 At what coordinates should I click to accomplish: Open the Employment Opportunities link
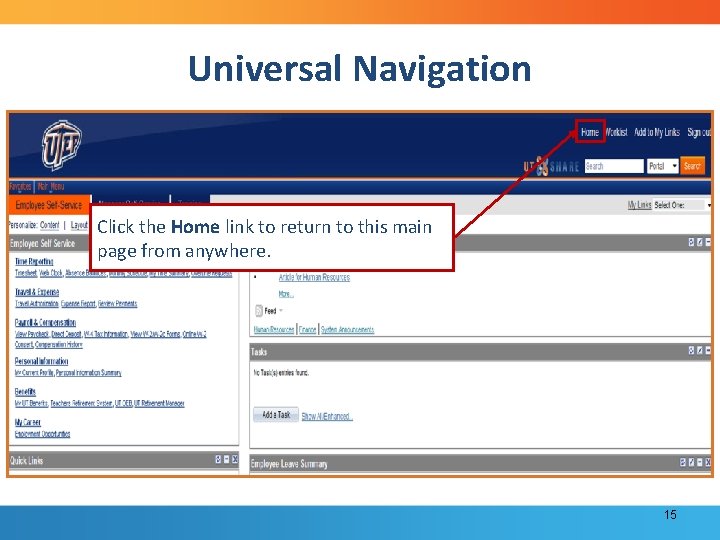(x=42, y=434)
